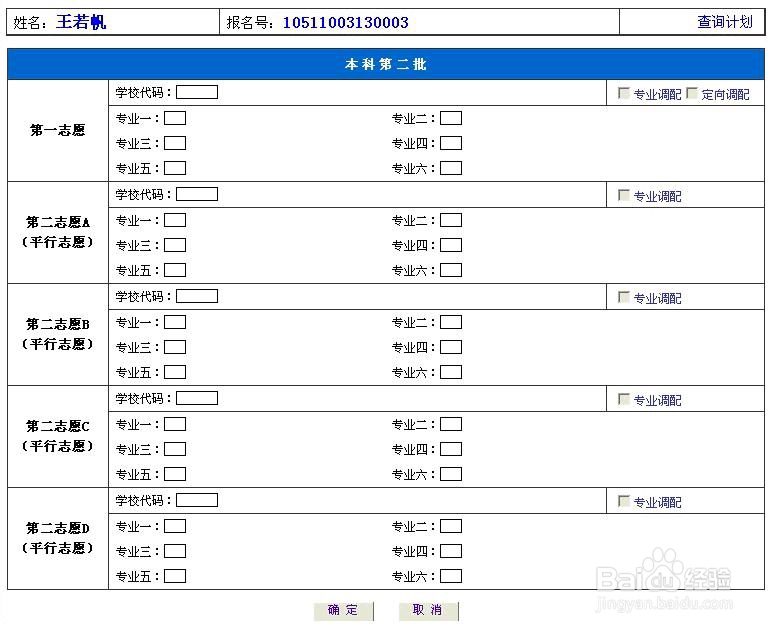Image resolution: width=777 pixels, height=631 pixels.
Task: Click 专业一 box in 第二志愿A
Action: 175,220
